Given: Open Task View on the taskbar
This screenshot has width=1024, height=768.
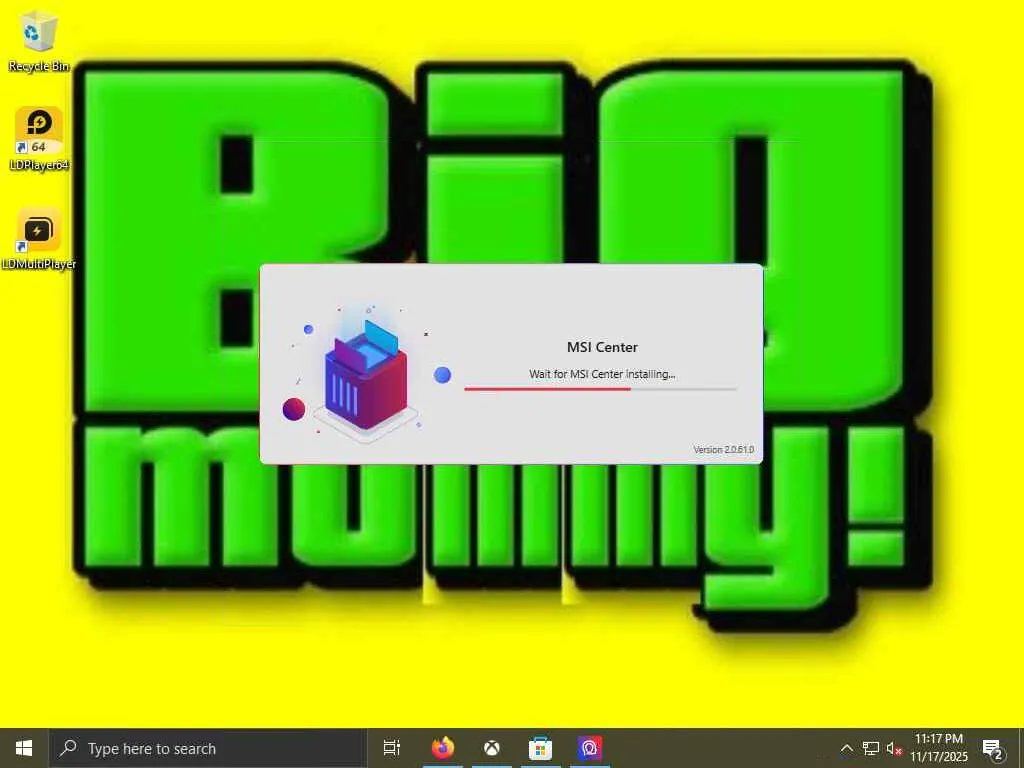Looking at the screenshot, I should [x=392, y=748].
